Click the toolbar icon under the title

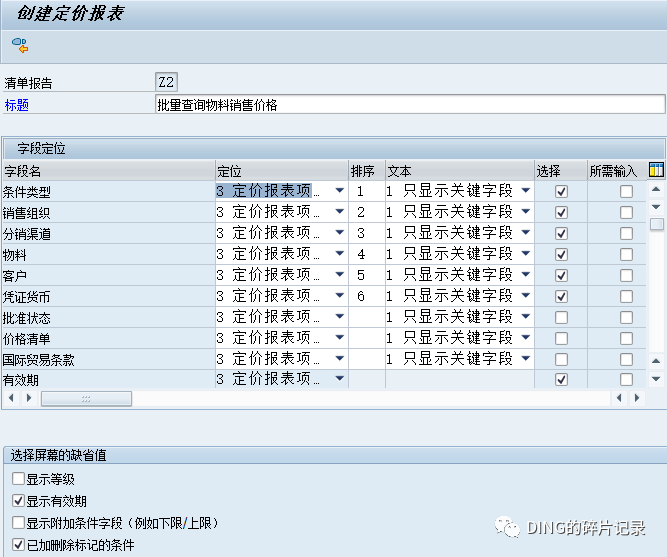[x=20, y=46]
